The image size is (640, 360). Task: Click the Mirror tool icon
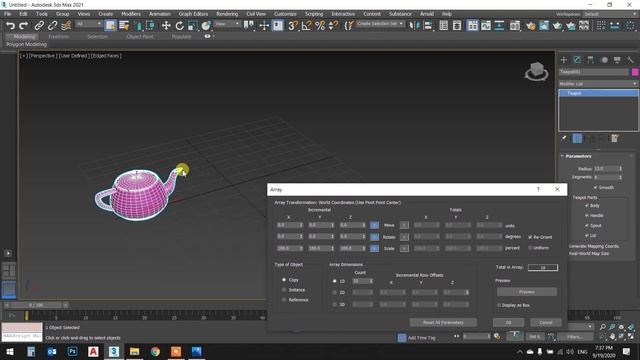[414, 26]
